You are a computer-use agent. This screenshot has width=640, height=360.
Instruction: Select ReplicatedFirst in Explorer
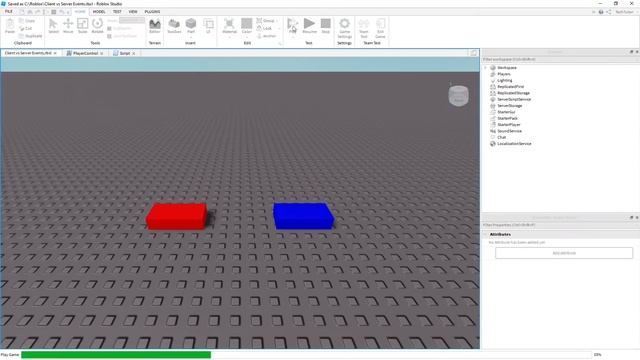pos(510,87)
